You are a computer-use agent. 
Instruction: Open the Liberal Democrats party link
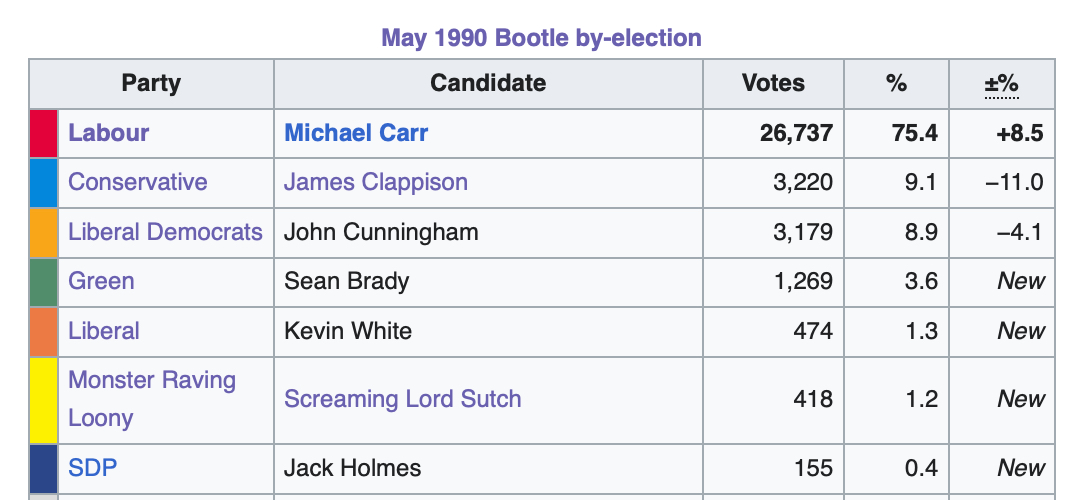point(165,232)
